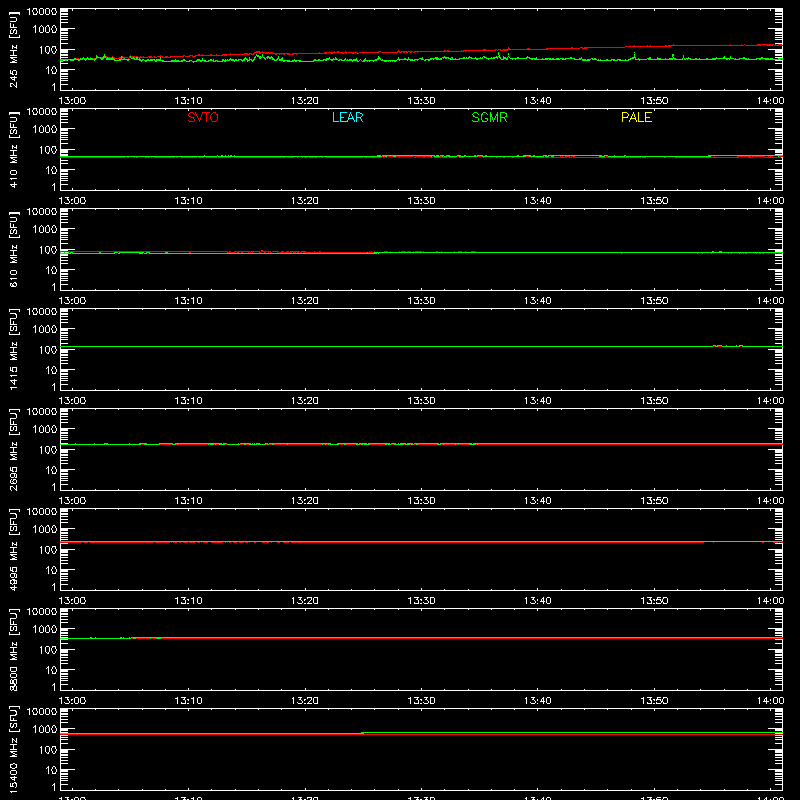800x800 pixels.
Task: Click 13:30 time label under 1415 MHz panel
Action: tap(421, 401)
